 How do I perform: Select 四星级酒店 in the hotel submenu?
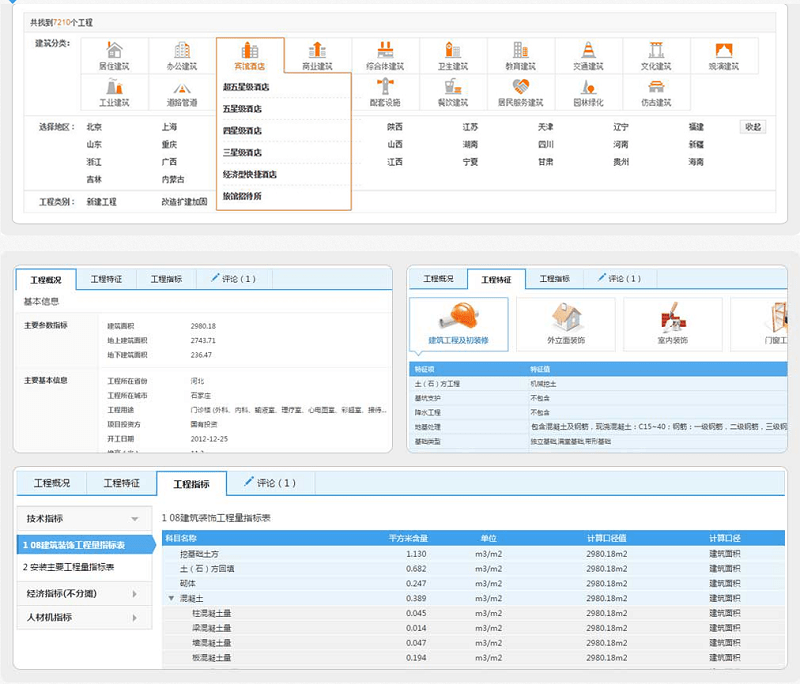pyautogui.click(x=242, y=131)
